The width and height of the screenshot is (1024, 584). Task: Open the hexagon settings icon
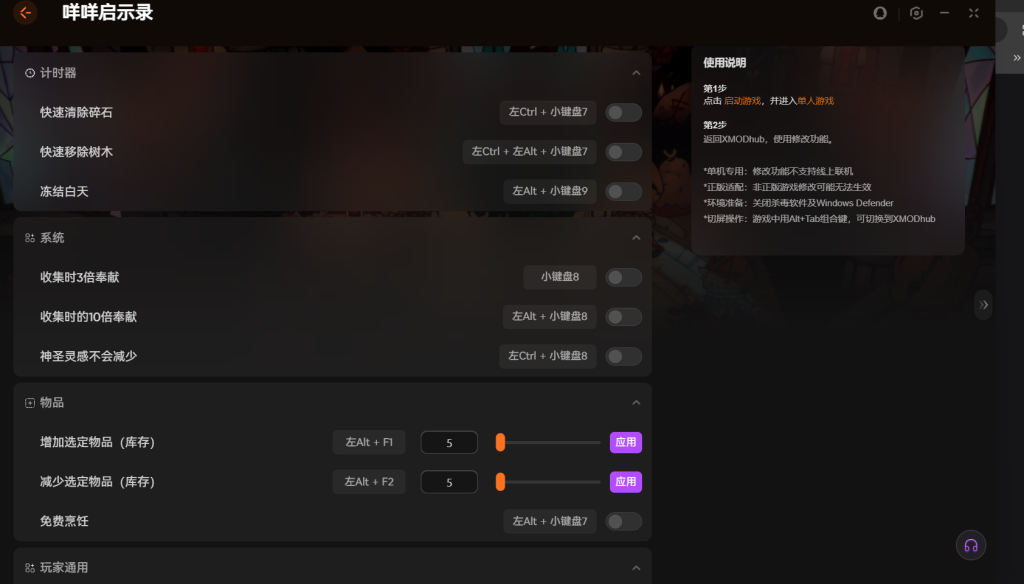(x=916, y=13)
